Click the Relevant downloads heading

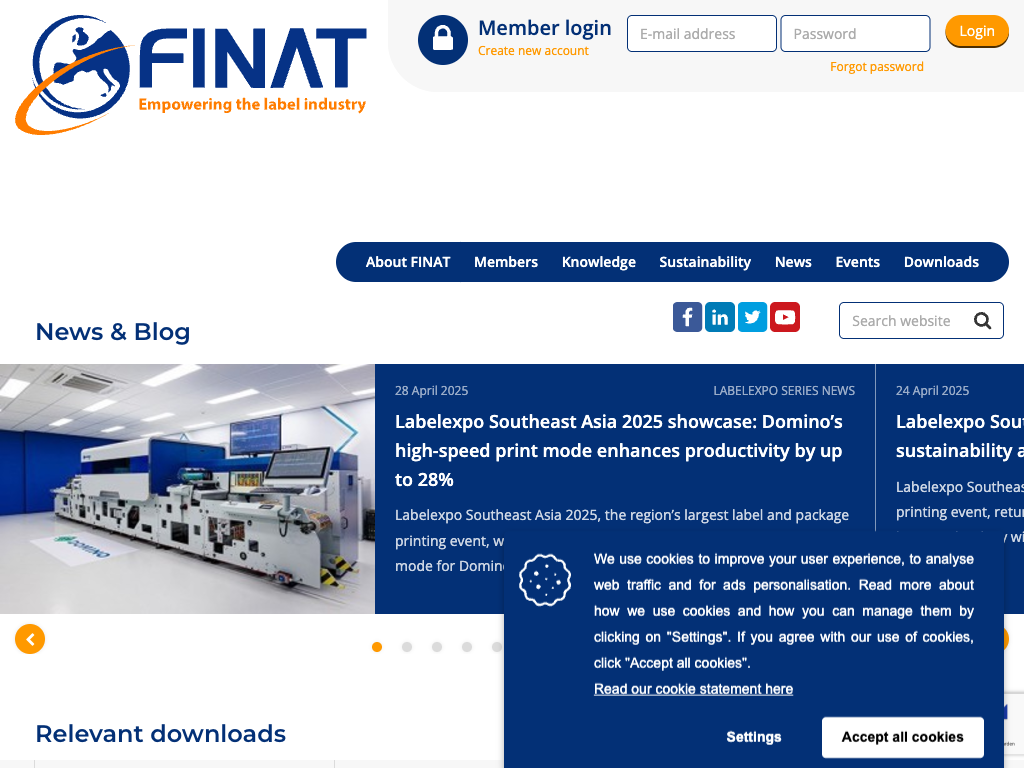click(x=161, y=733)
